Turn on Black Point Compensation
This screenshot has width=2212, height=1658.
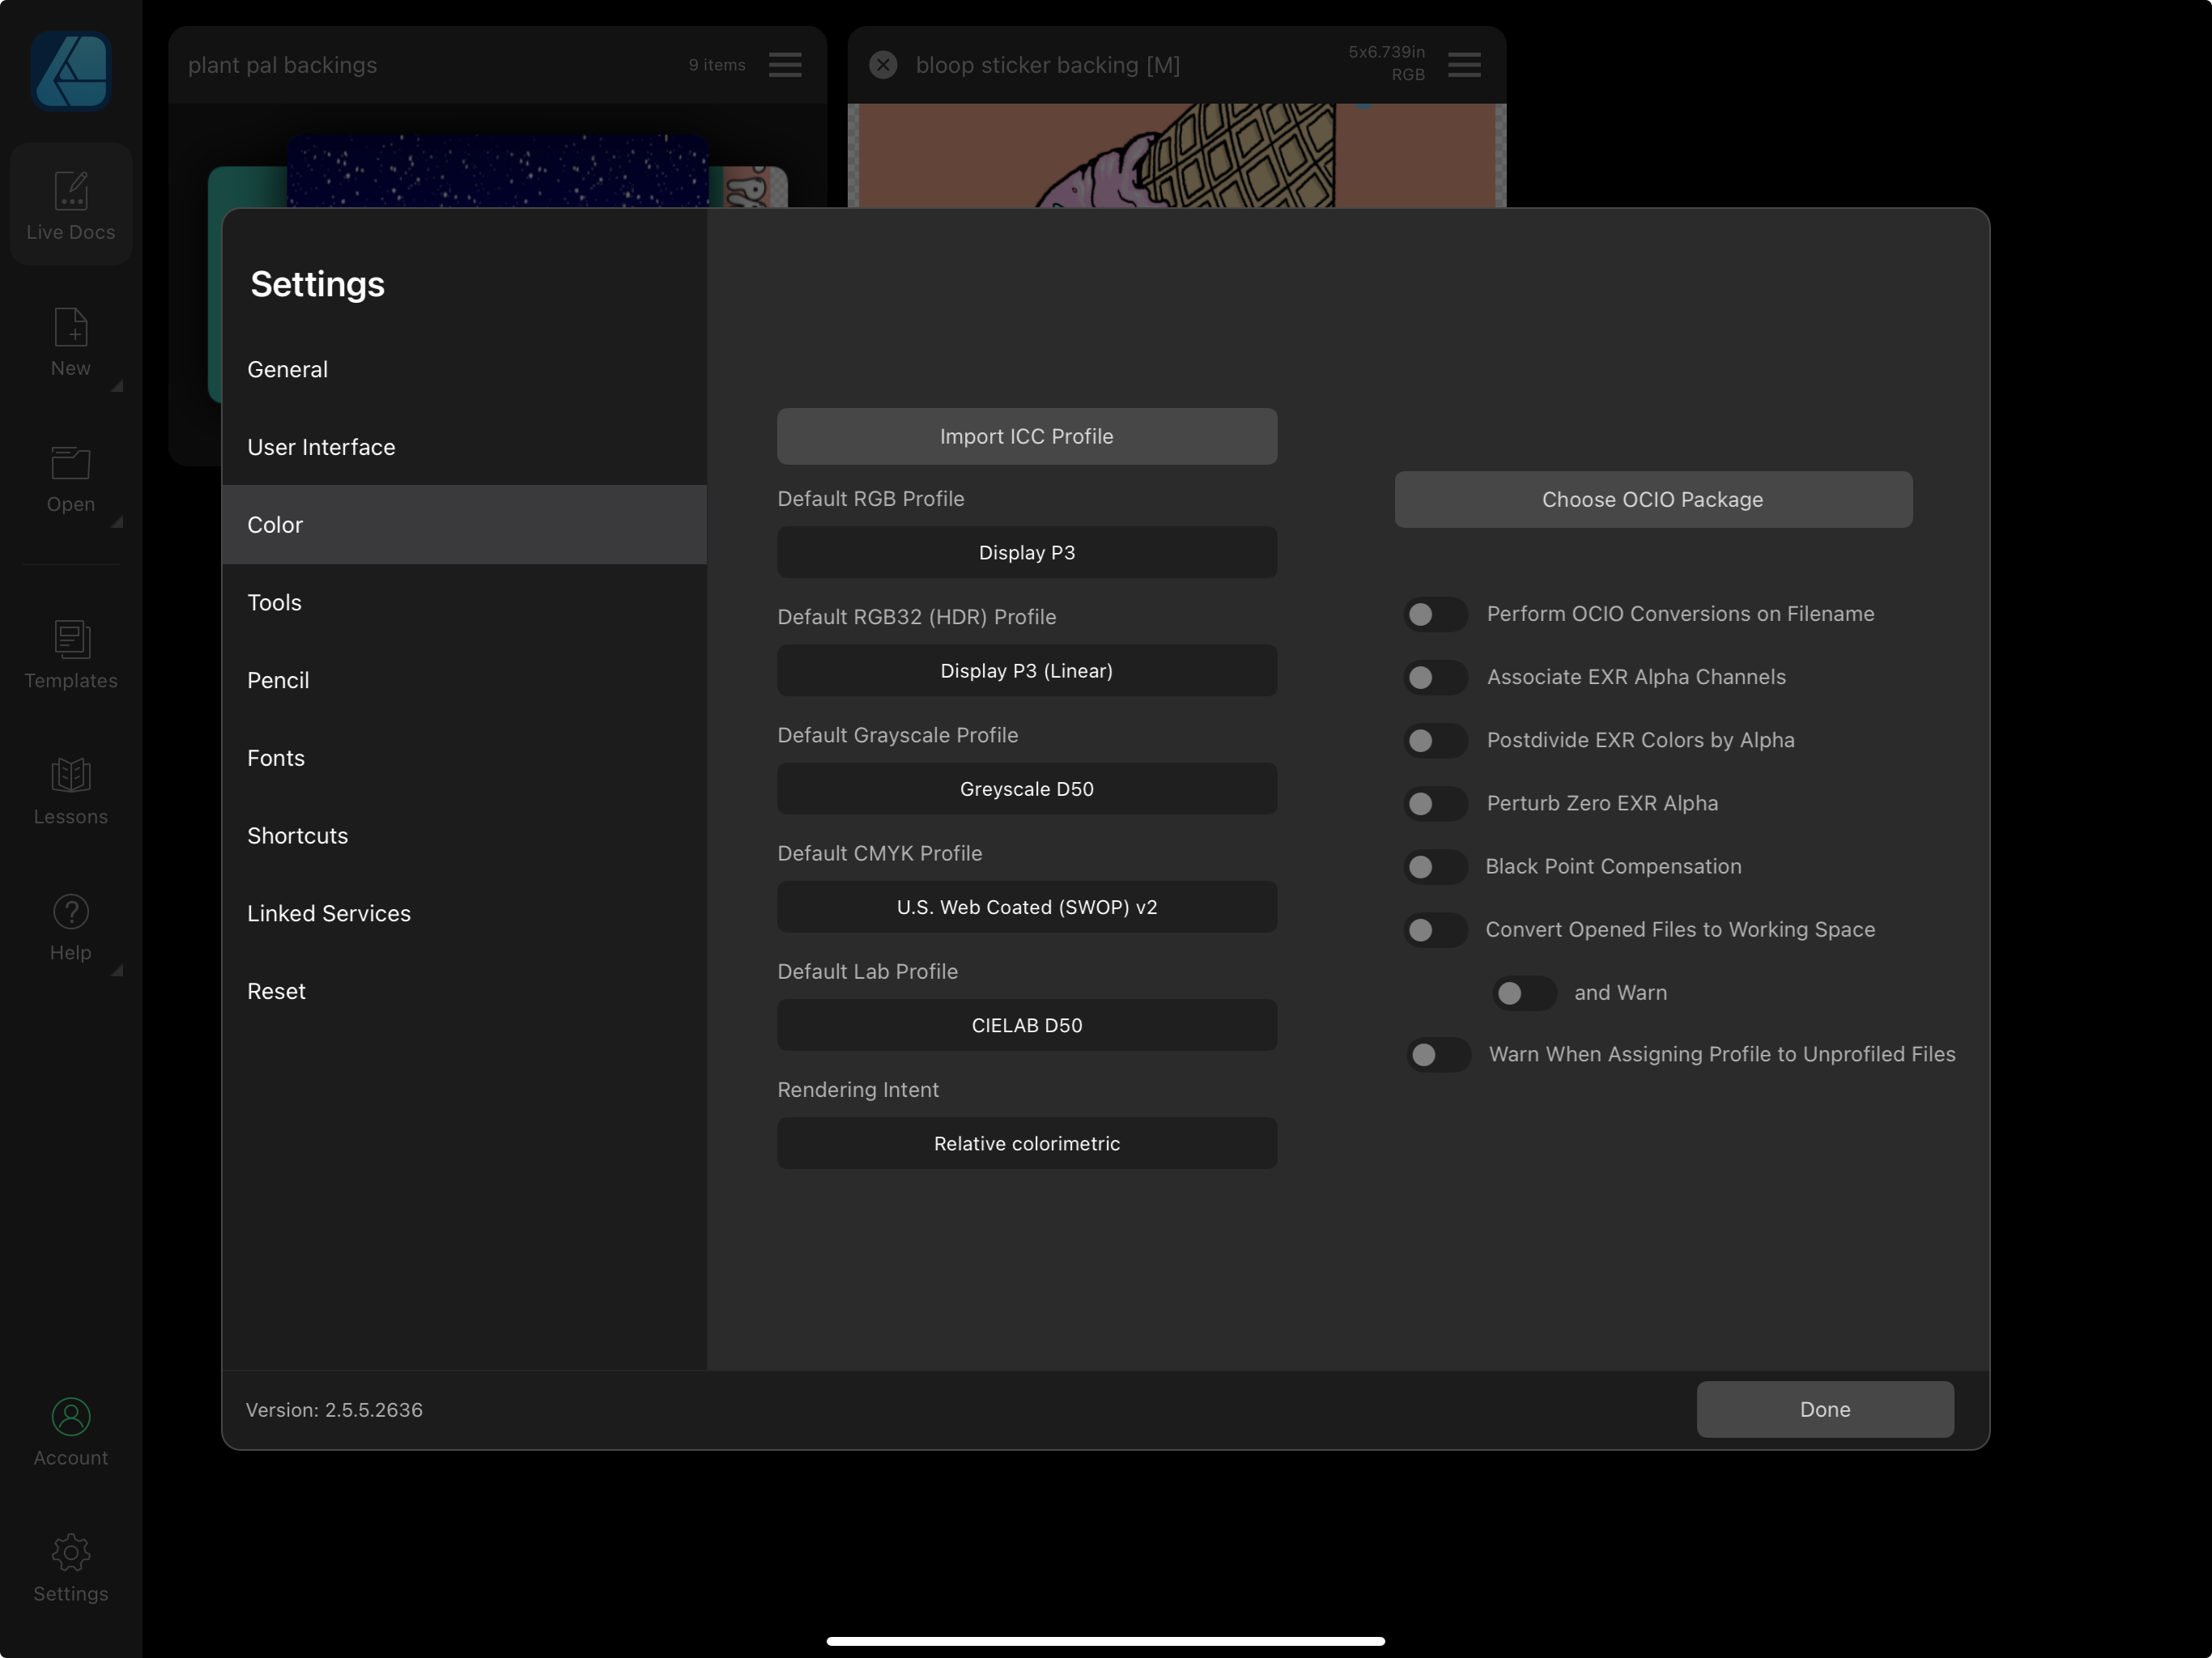(1435, 866)
